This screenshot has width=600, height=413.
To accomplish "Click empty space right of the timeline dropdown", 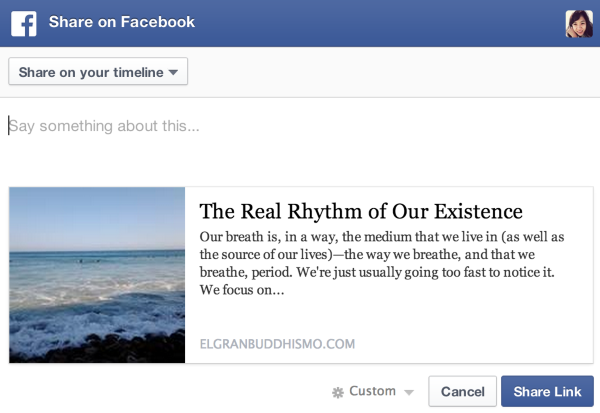I will tap(400, 72).
